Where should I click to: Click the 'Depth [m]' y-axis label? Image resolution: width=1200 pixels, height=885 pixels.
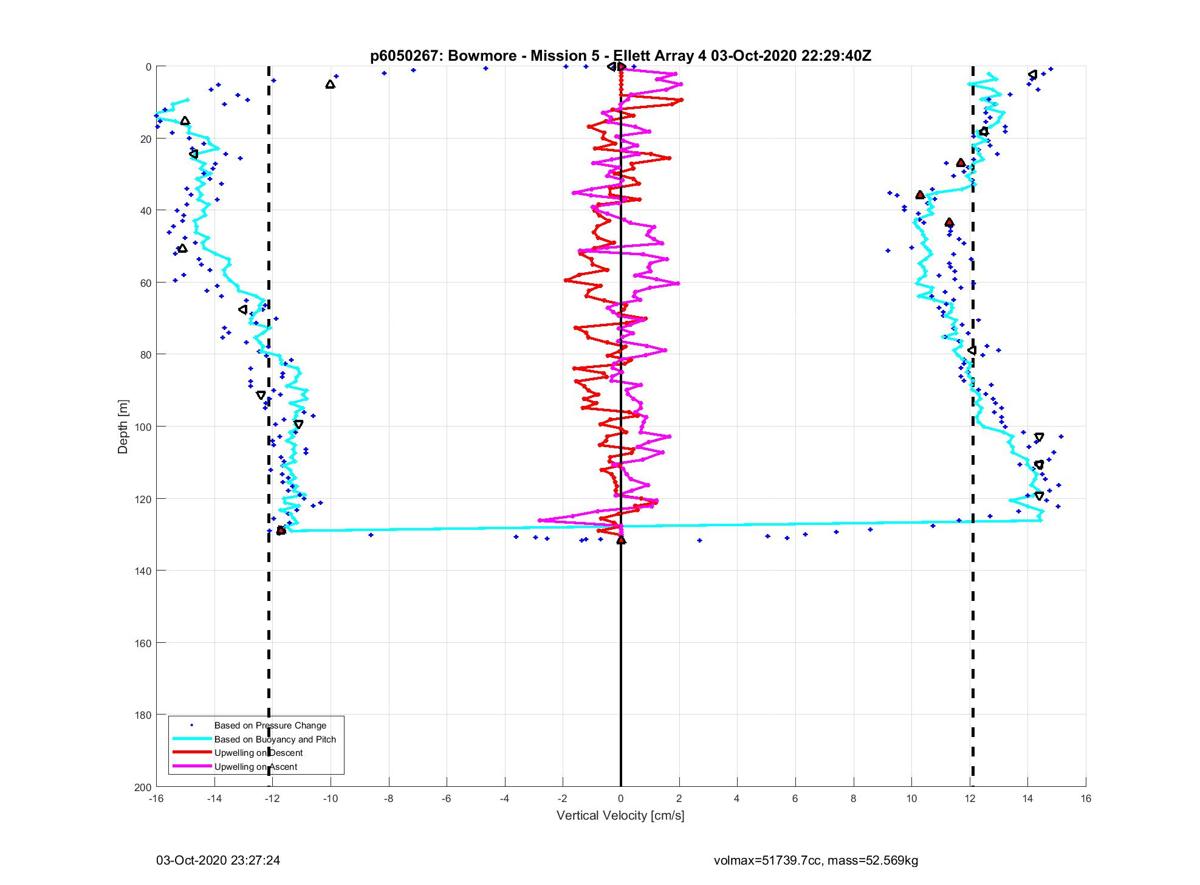(124, 427)
